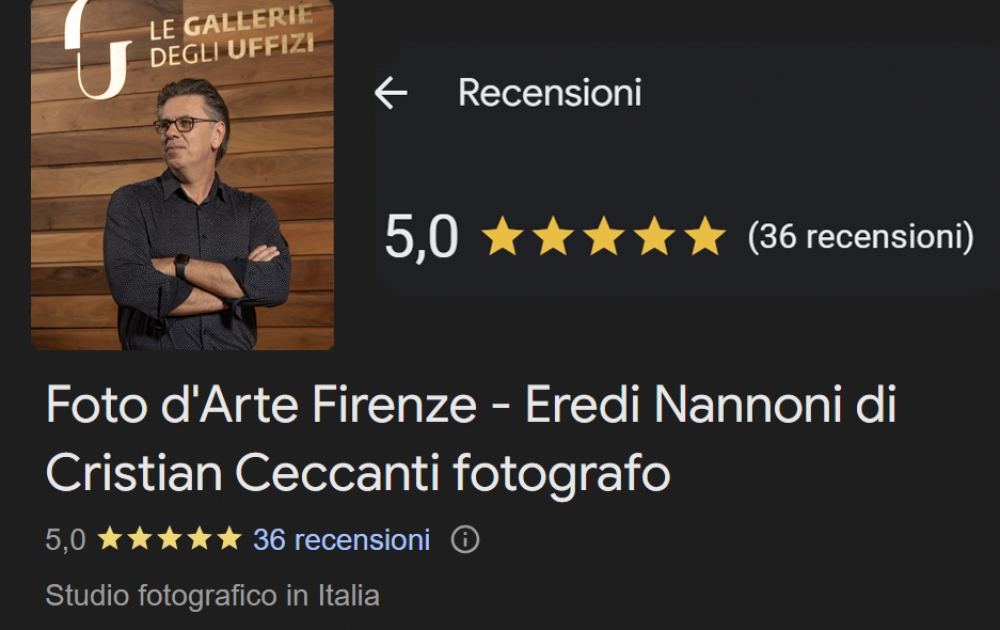Viewport: 1000px width, 630px height.
Task: Click the first small star under business name
Action: (x=110, y=539)
